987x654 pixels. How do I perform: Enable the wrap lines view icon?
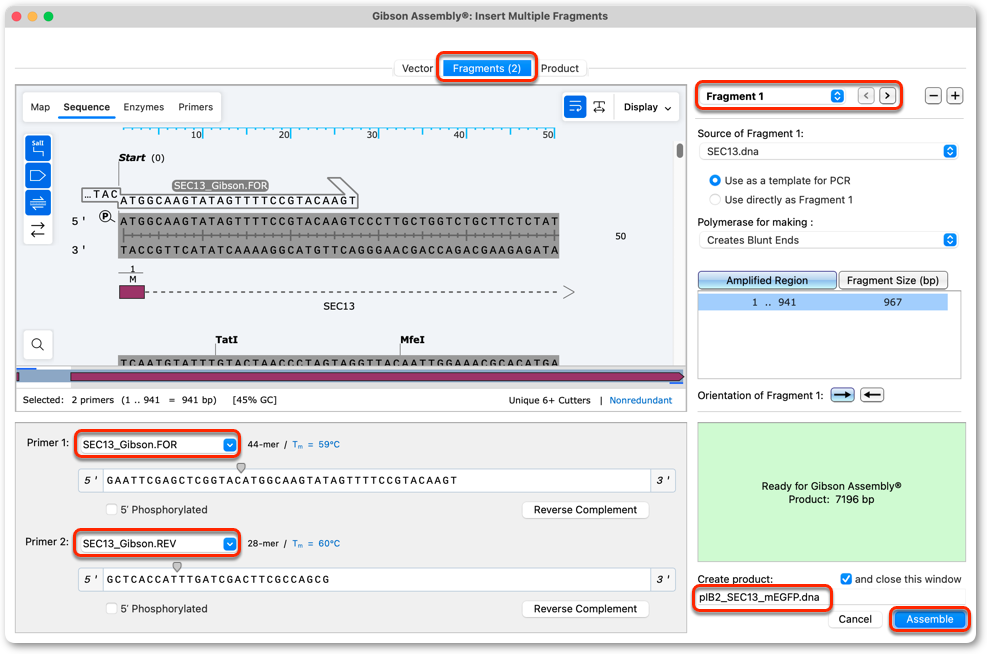[575, 107]
